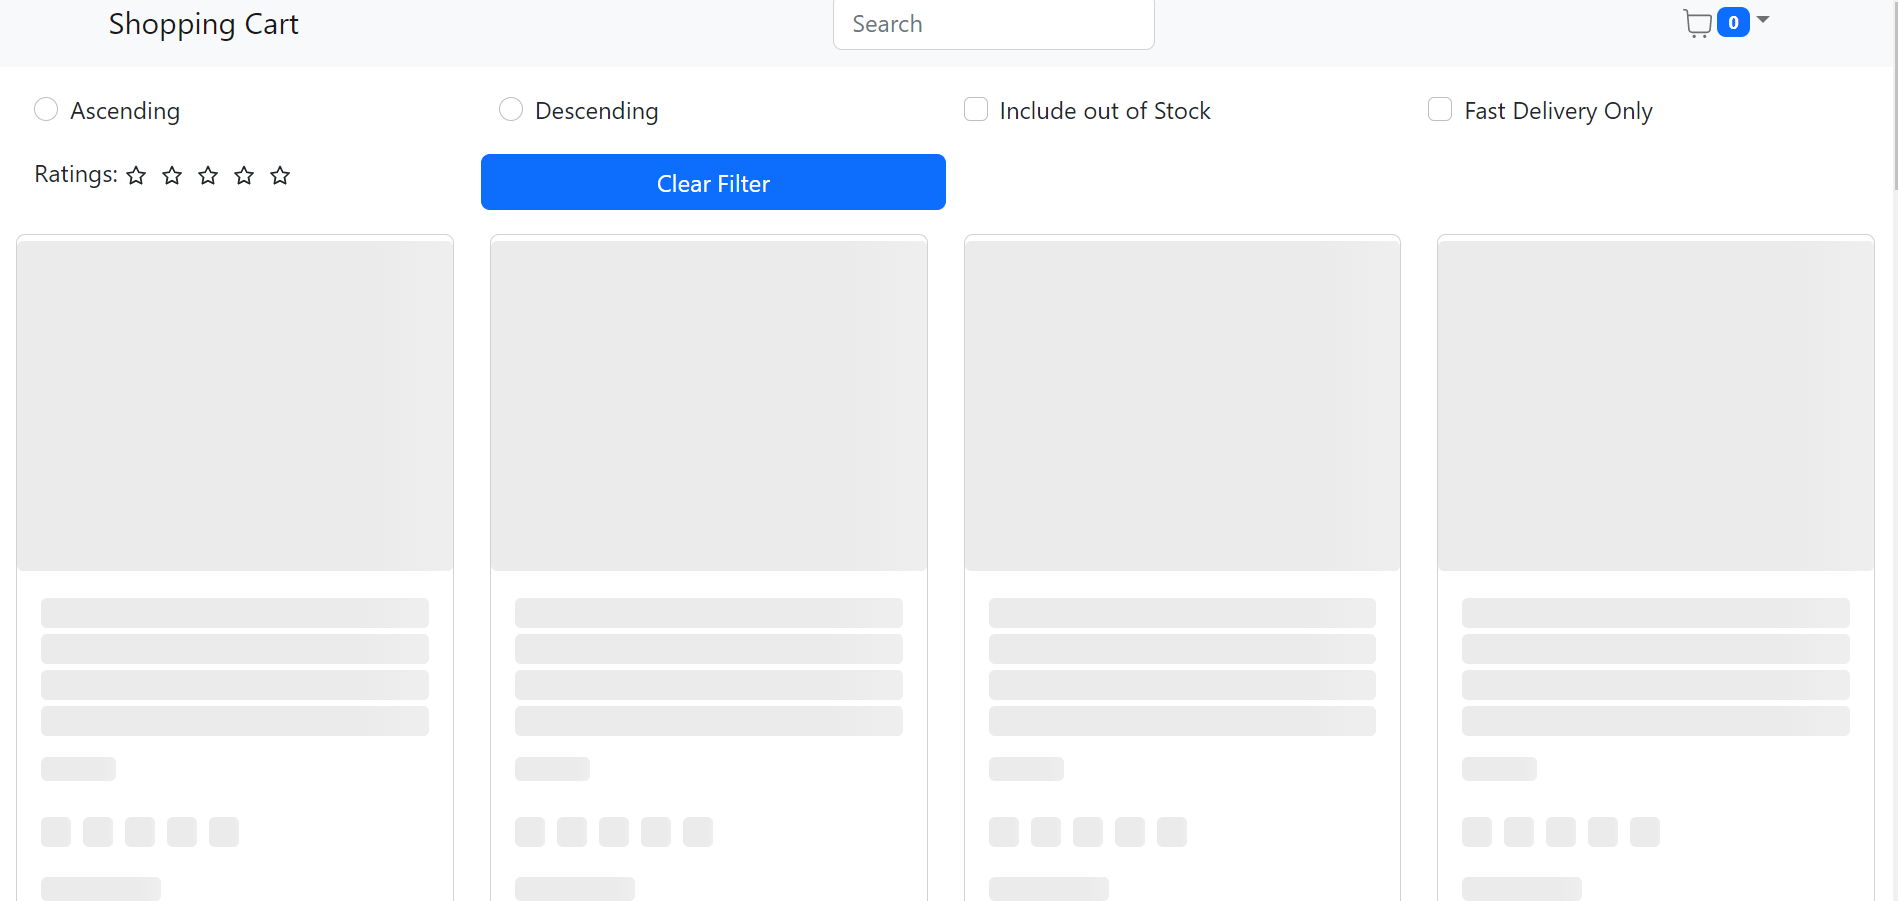This screenshot has height=901, width=1898.
Task: Click the Shopping Cart title
Action: (203, 24)
